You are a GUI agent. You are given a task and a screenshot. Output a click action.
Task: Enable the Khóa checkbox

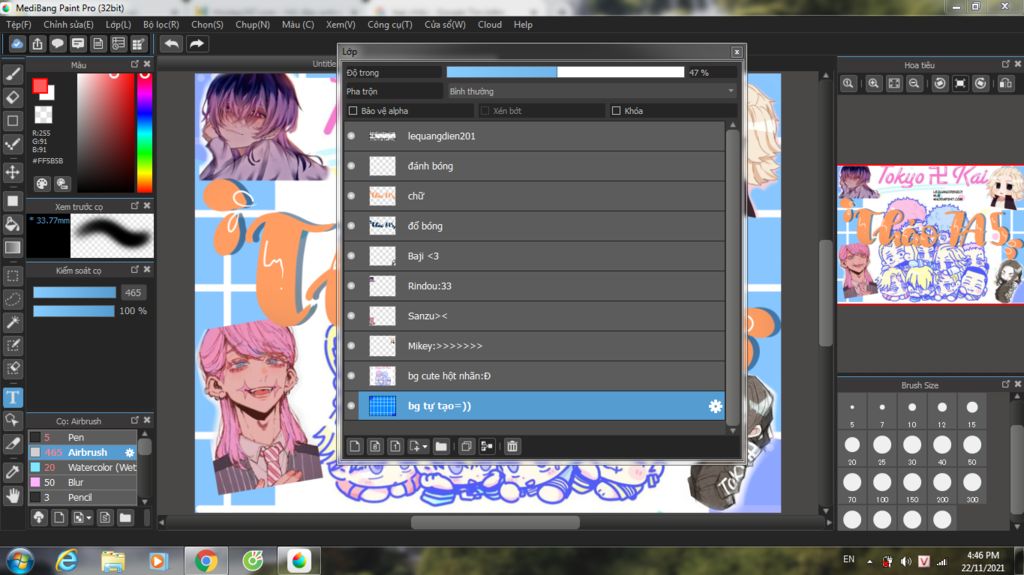point(616,111)
